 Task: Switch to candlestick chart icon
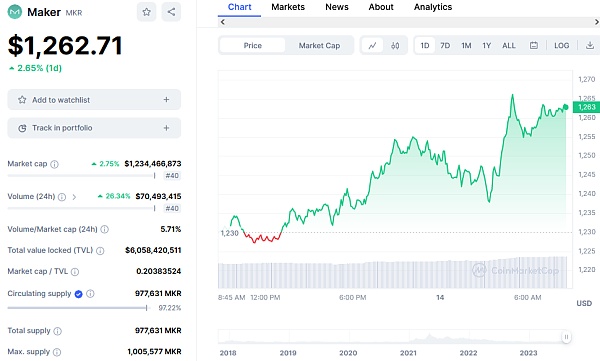[395, 46]
